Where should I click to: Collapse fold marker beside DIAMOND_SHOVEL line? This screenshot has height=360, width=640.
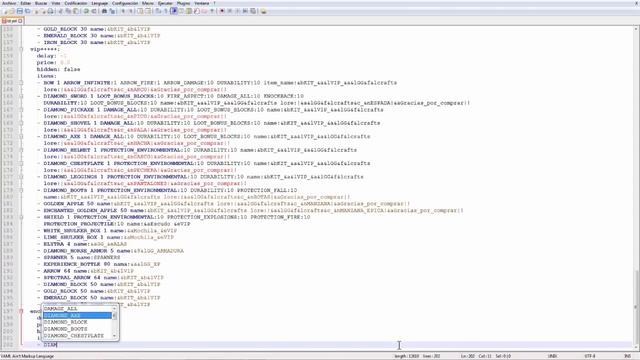[x=21, y=123]
